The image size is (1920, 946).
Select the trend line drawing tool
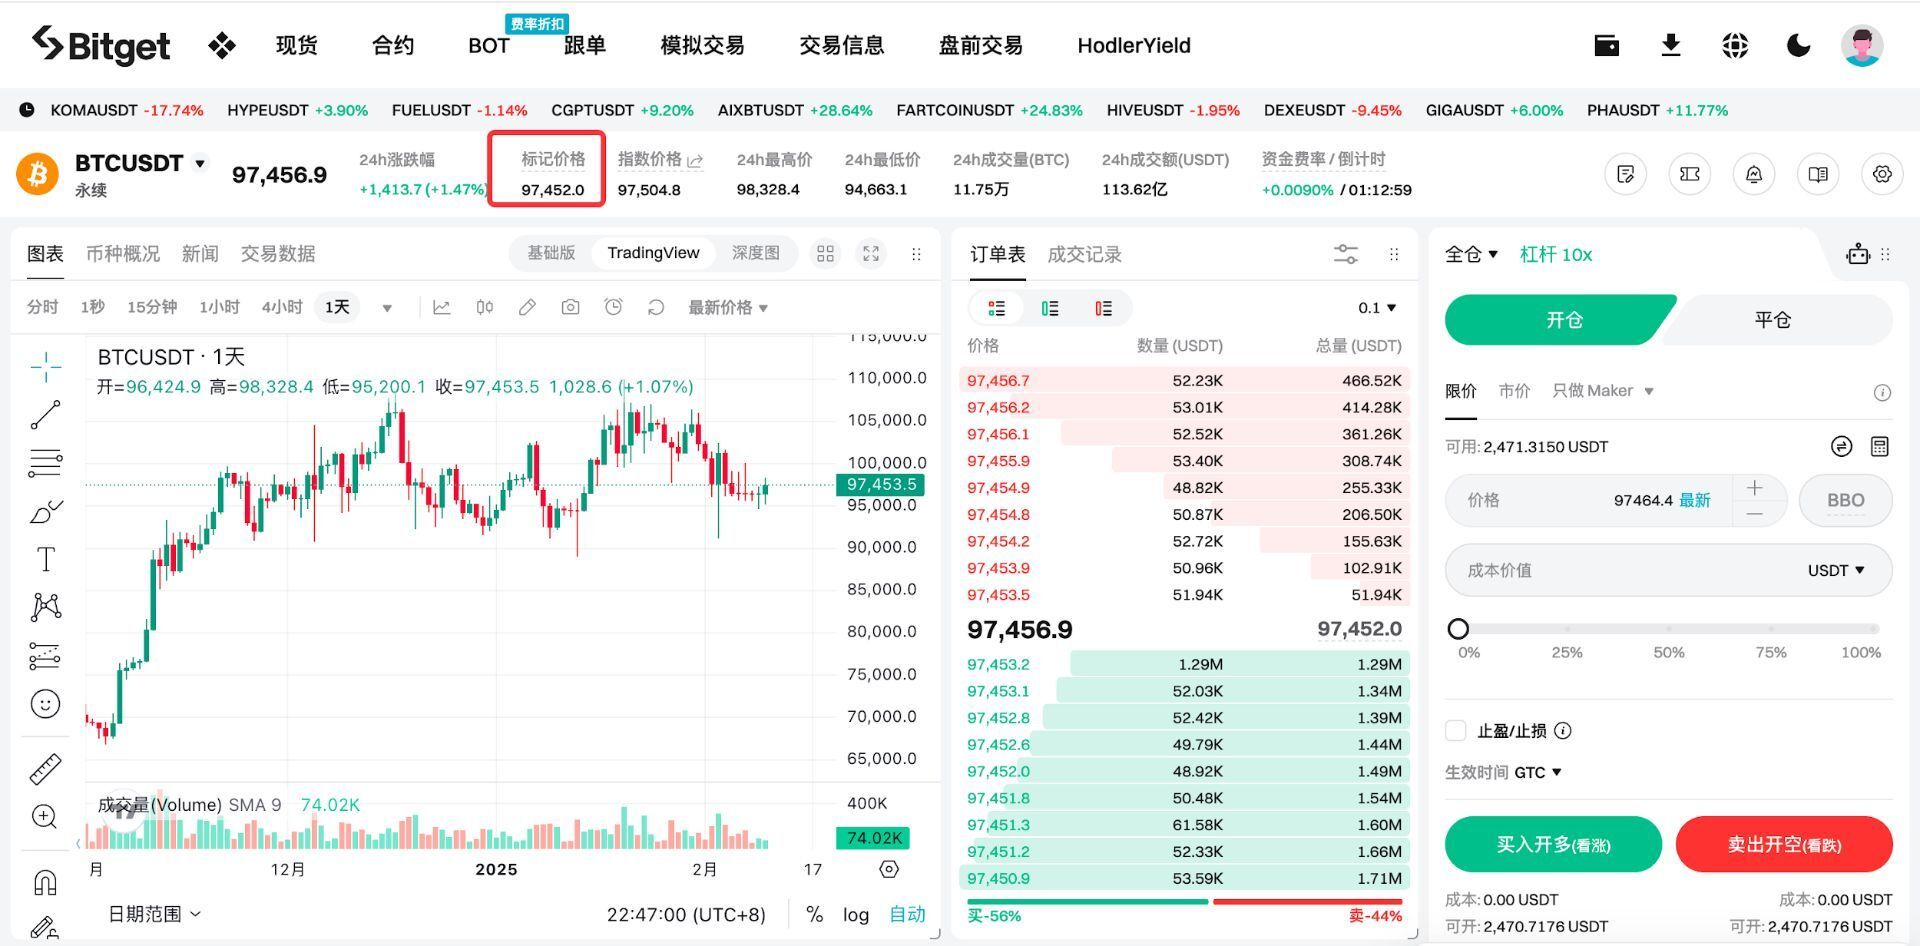[45, 415]
